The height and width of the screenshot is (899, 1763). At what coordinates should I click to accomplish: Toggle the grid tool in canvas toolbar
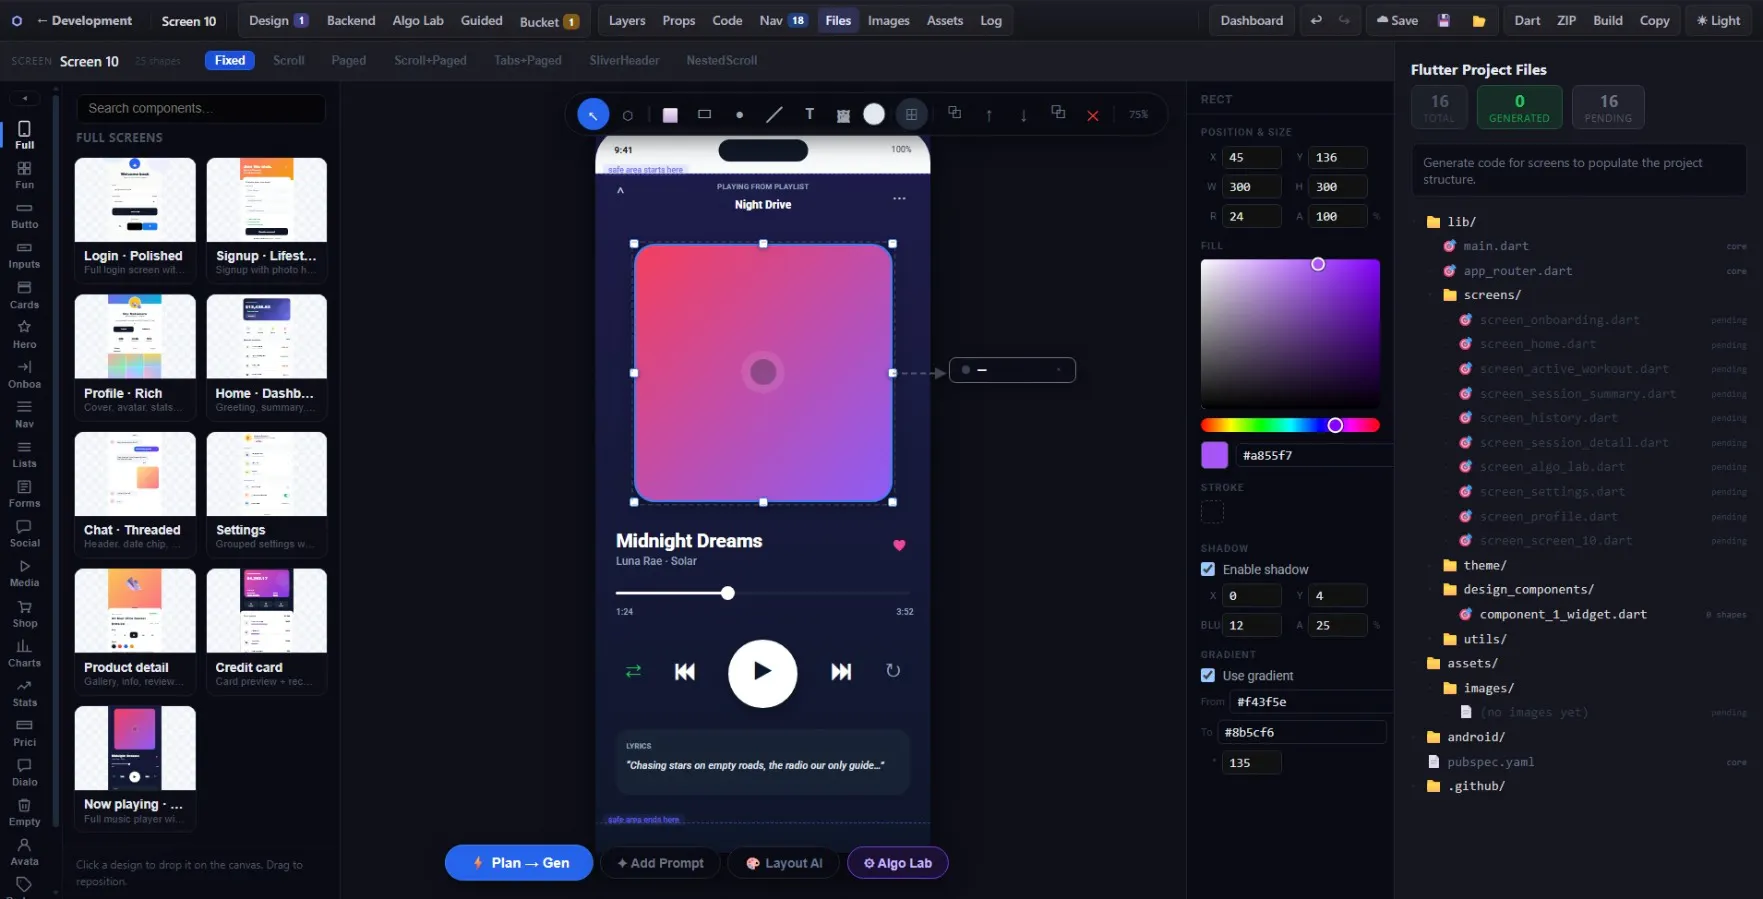click(911, 115)
